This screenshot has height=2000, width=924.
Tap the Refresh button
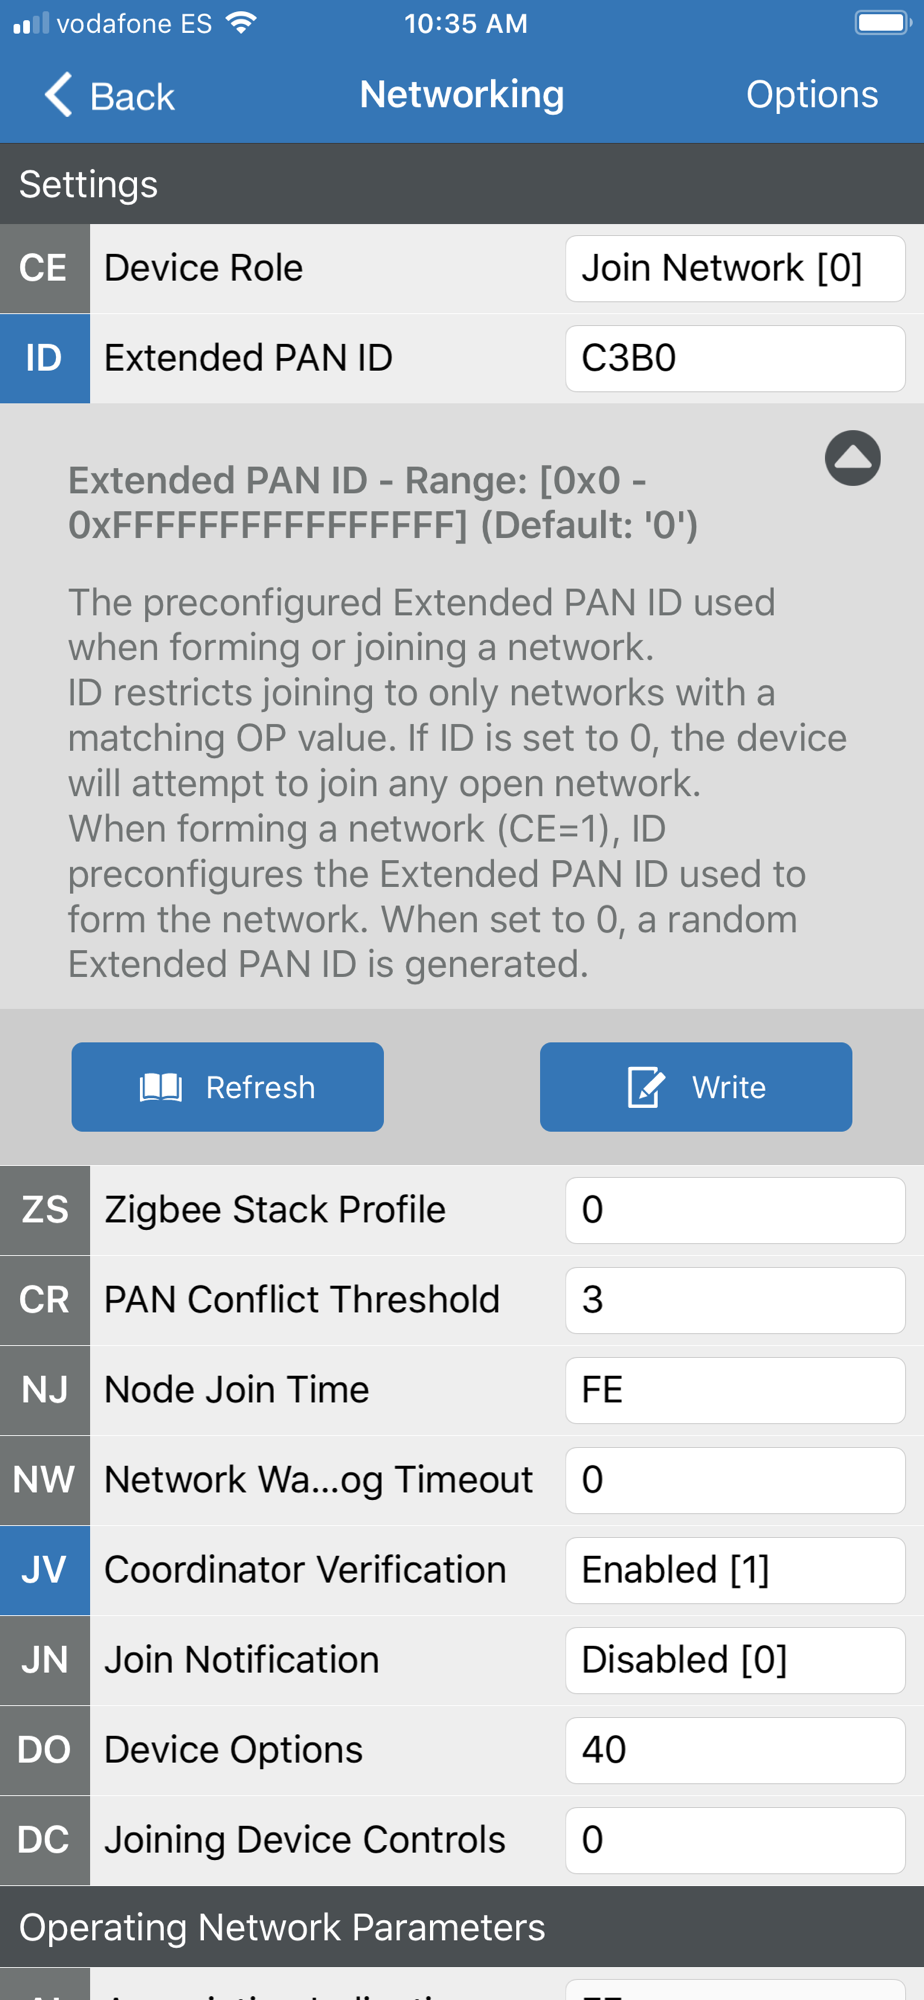(x=228, y=1087)
